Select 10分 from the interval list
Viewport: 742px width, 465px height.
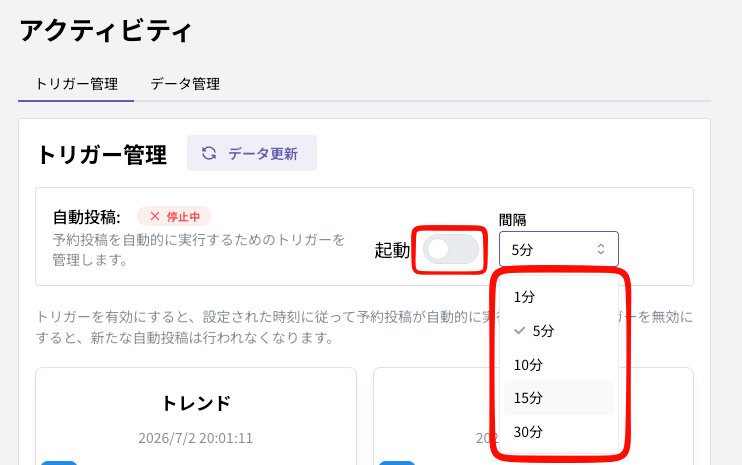(x=558, y=365)
